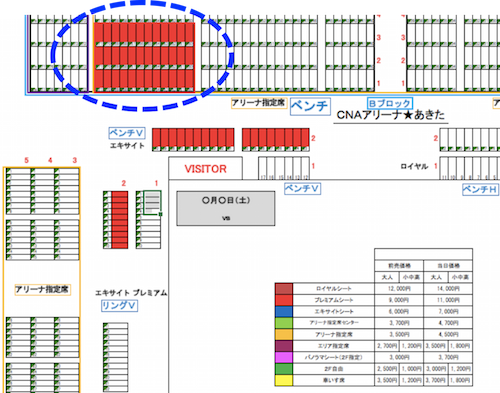Click the リングV label
The width and height of the screenshot is (500, 393).
(119, 306)
